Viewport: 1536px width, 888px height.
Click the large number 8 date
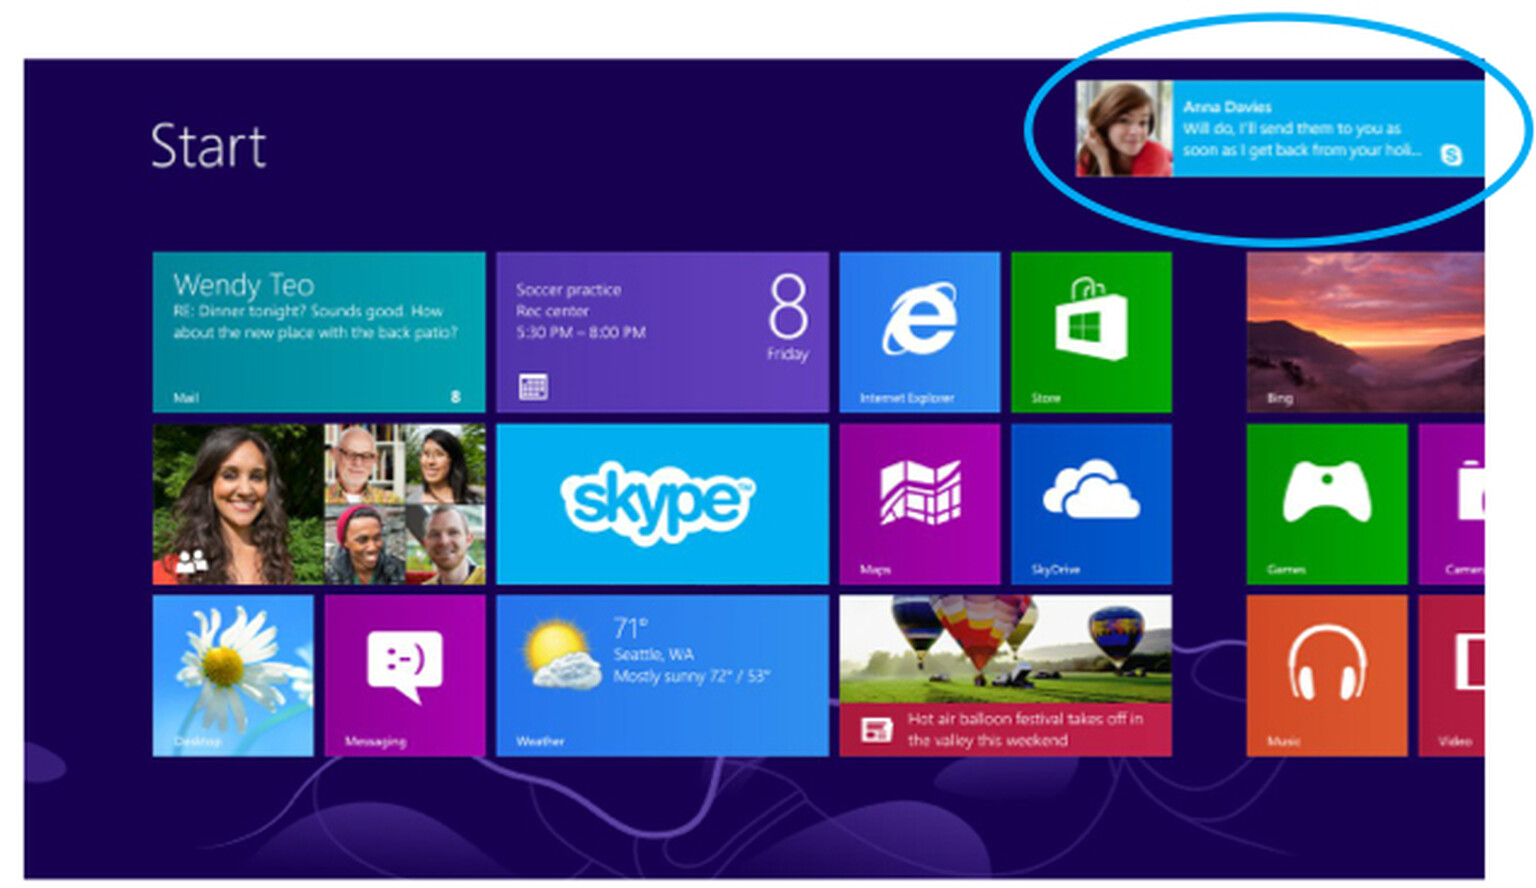tap(788, 307)
